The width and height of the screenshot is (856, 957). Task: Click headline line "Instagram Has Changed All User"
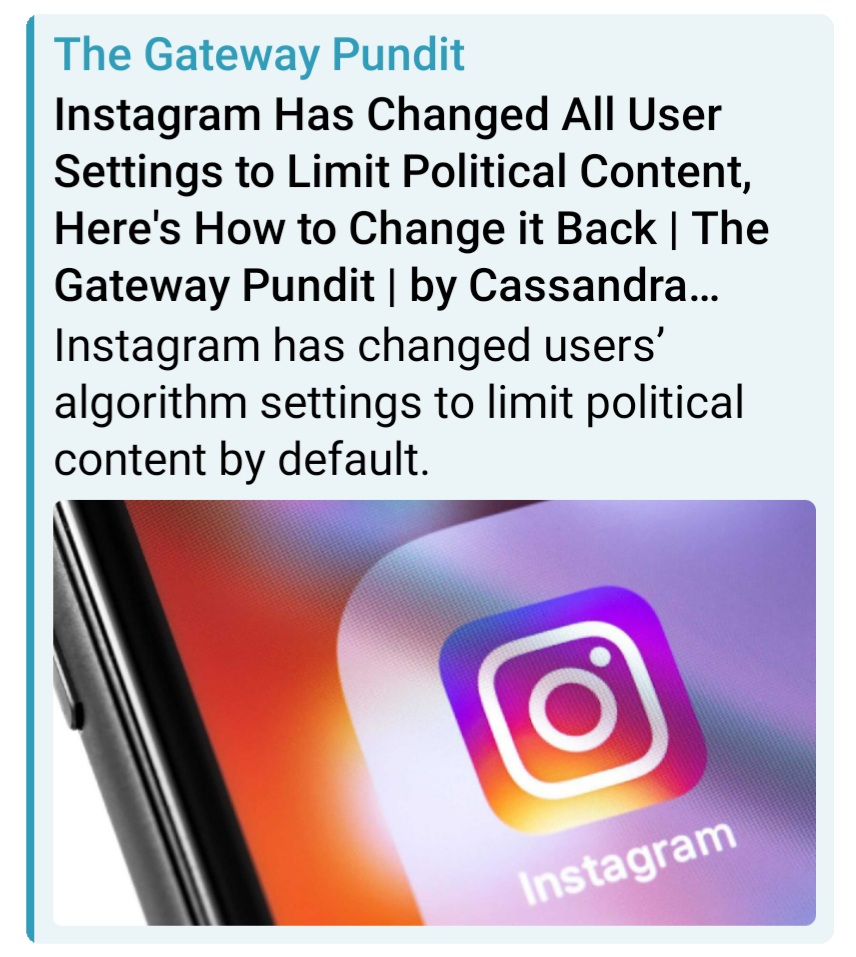pyautogui.click(x=388, y=115)
